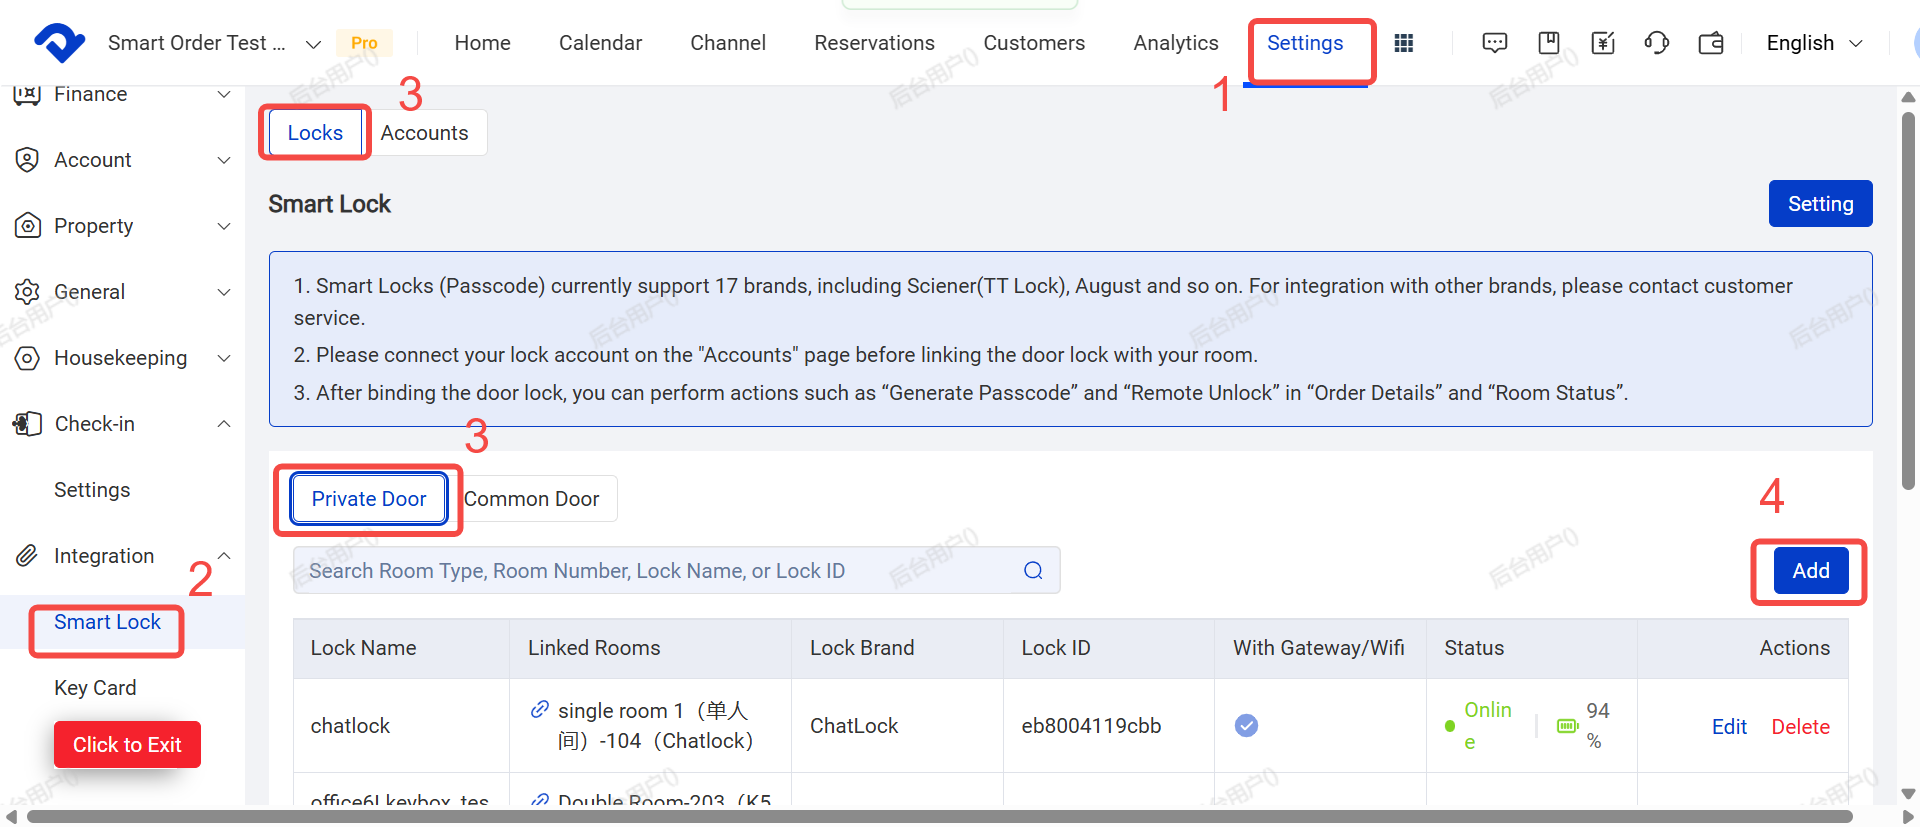This screenshot has width=1920, height=827.
Task: Expand the Housekeeping menu chevron
Action: click(x=224, y=358)
